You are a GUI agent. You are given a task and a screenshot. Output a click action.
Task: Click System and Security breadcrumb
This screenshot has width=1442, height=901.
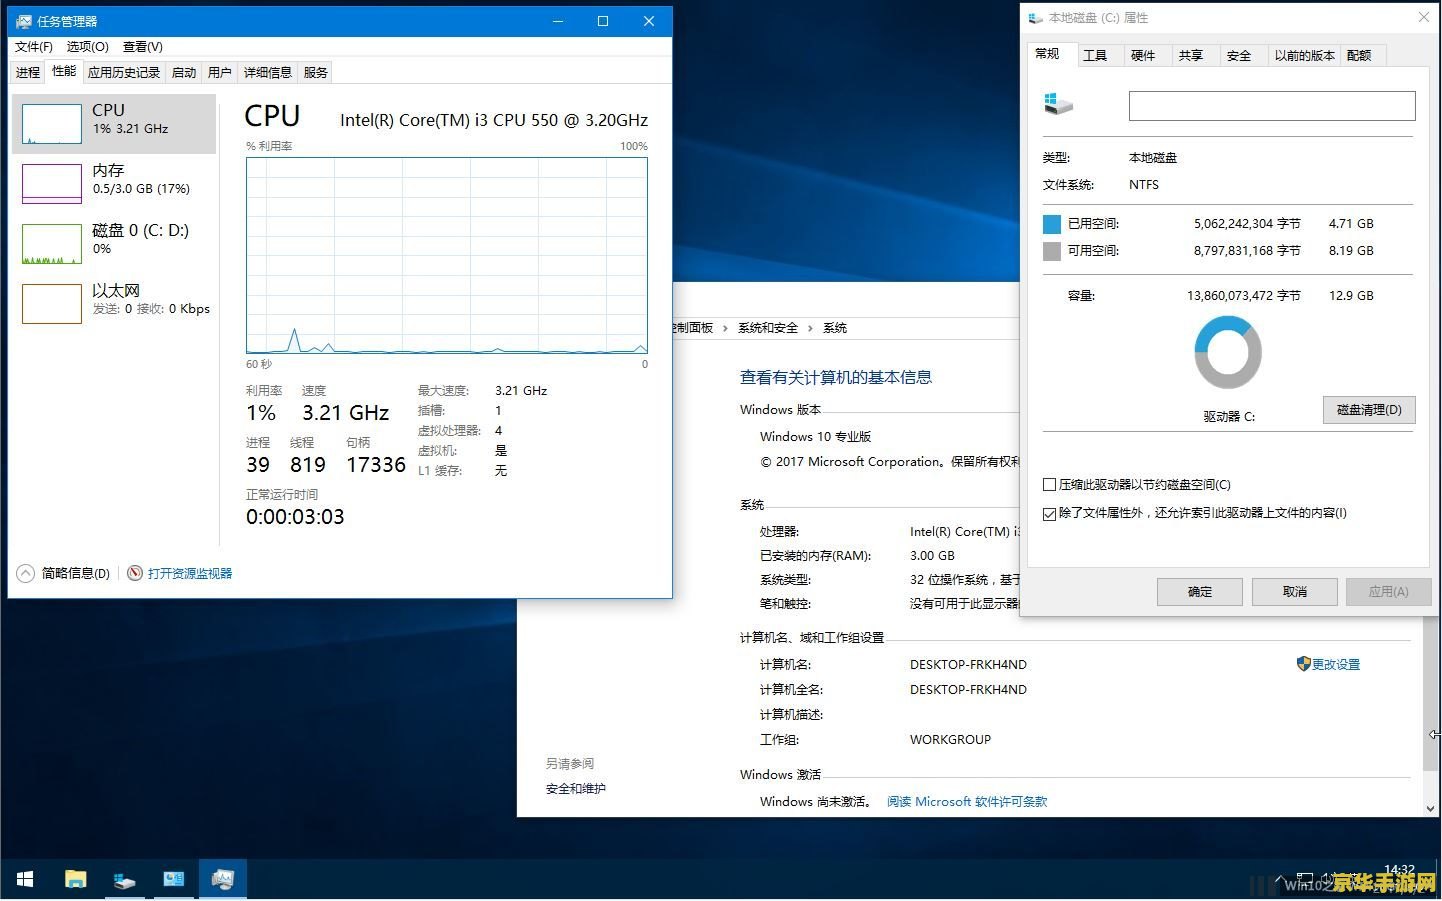[x=768, y=328]
